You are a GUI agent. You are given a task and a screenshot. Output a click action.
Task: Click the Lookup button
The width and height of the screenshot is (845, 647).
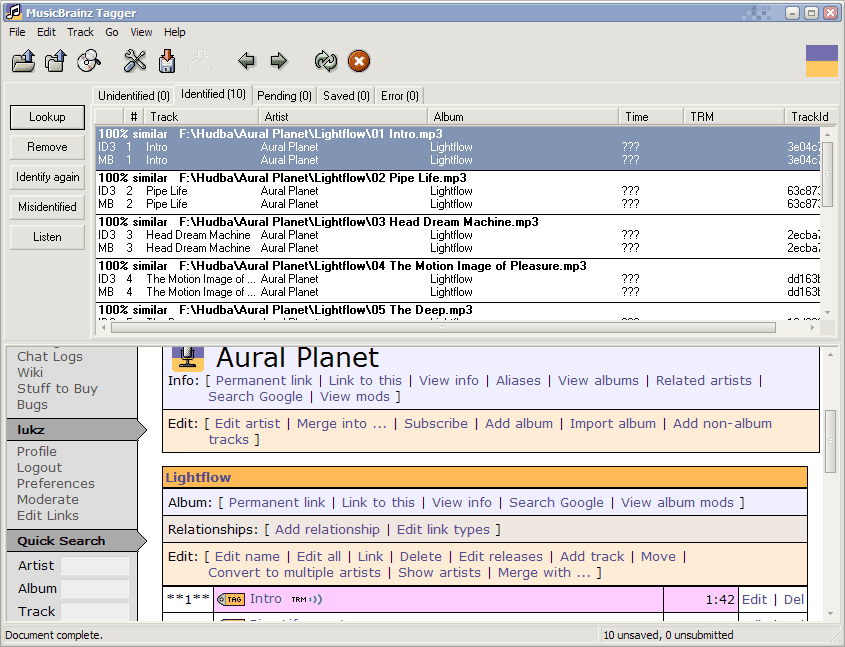(x=47, y=117)
